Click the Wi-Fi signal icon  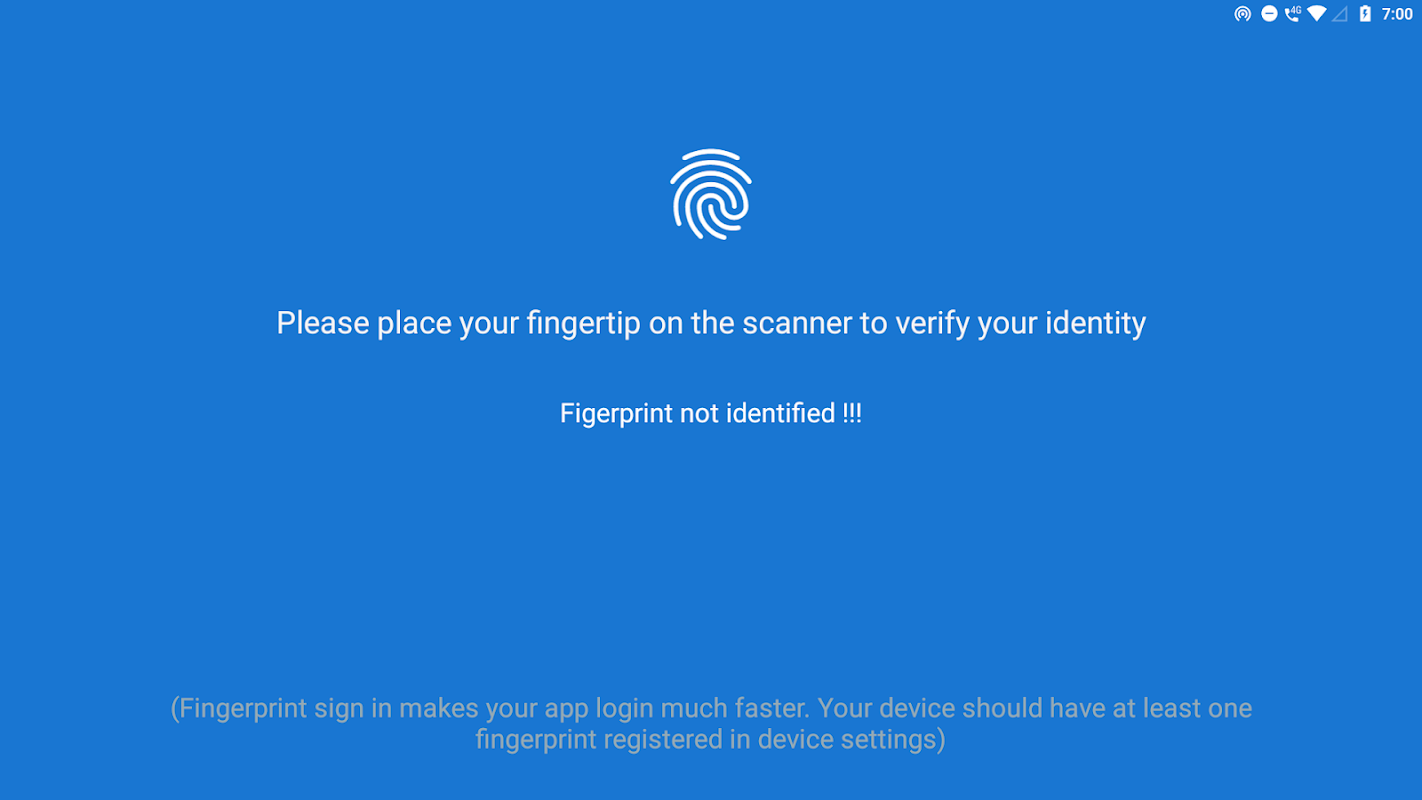pyautogui.click(x=1316, y=14)
